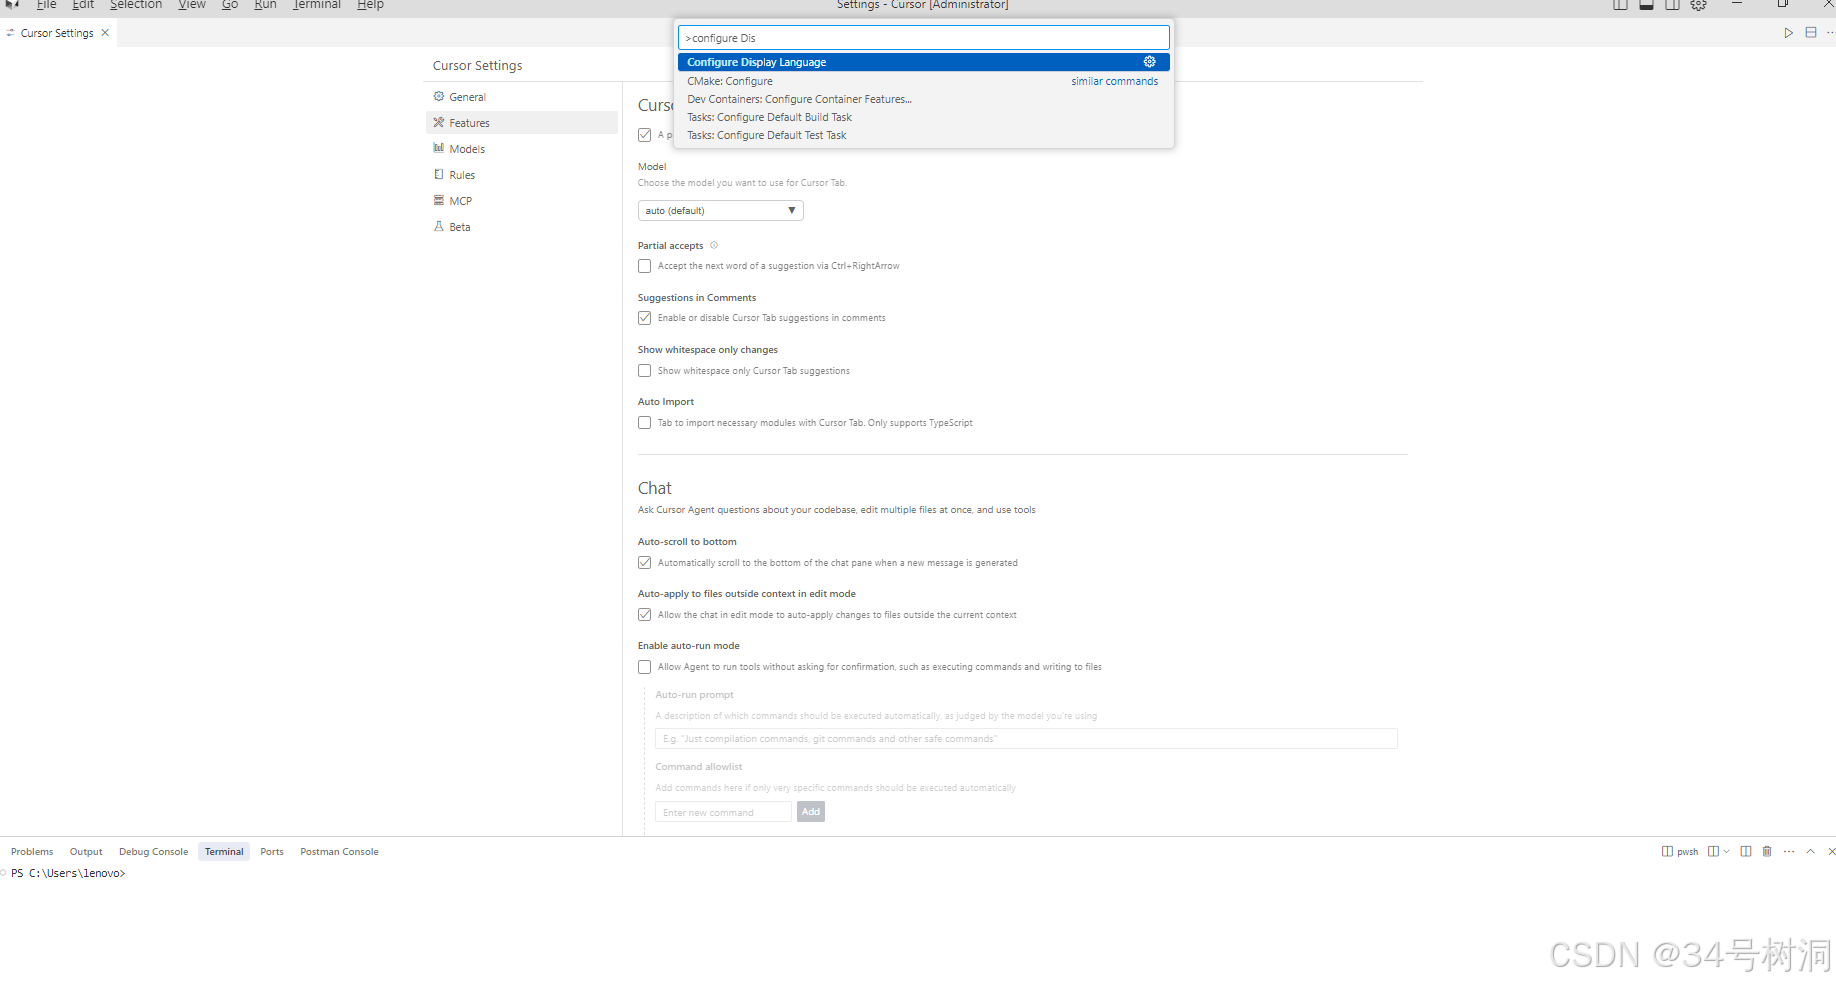This screenshot has height=987, width=1836.
Task: Click the run triangle icon in editor toolbar
Action: 1788,33
